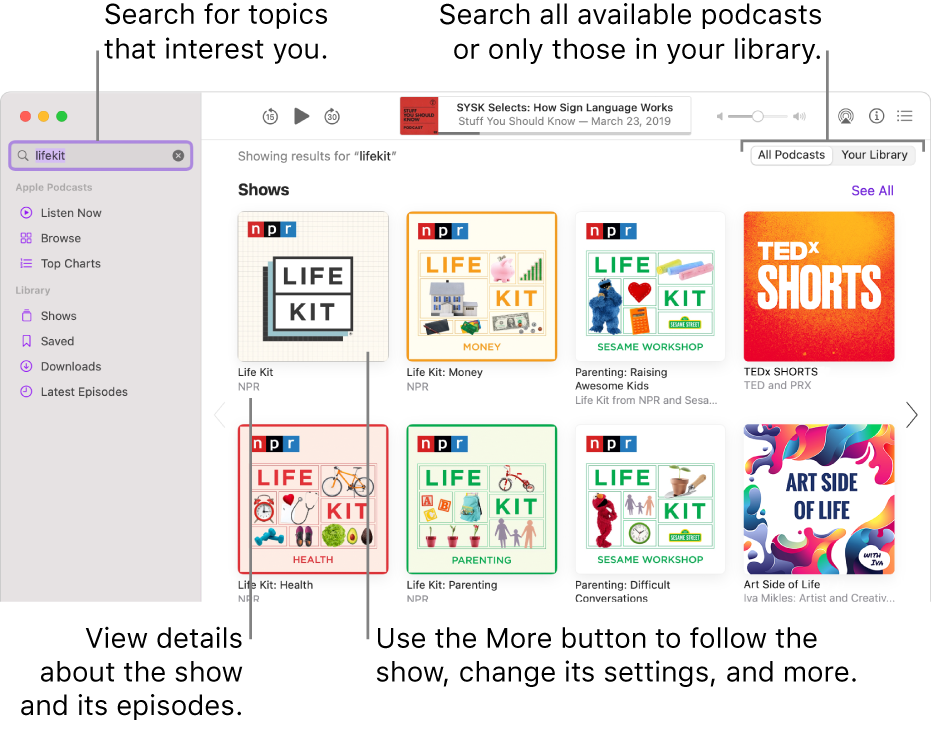931x729 pixels.
Task: Show episode info panel
Action: click(x=876, y=116)
